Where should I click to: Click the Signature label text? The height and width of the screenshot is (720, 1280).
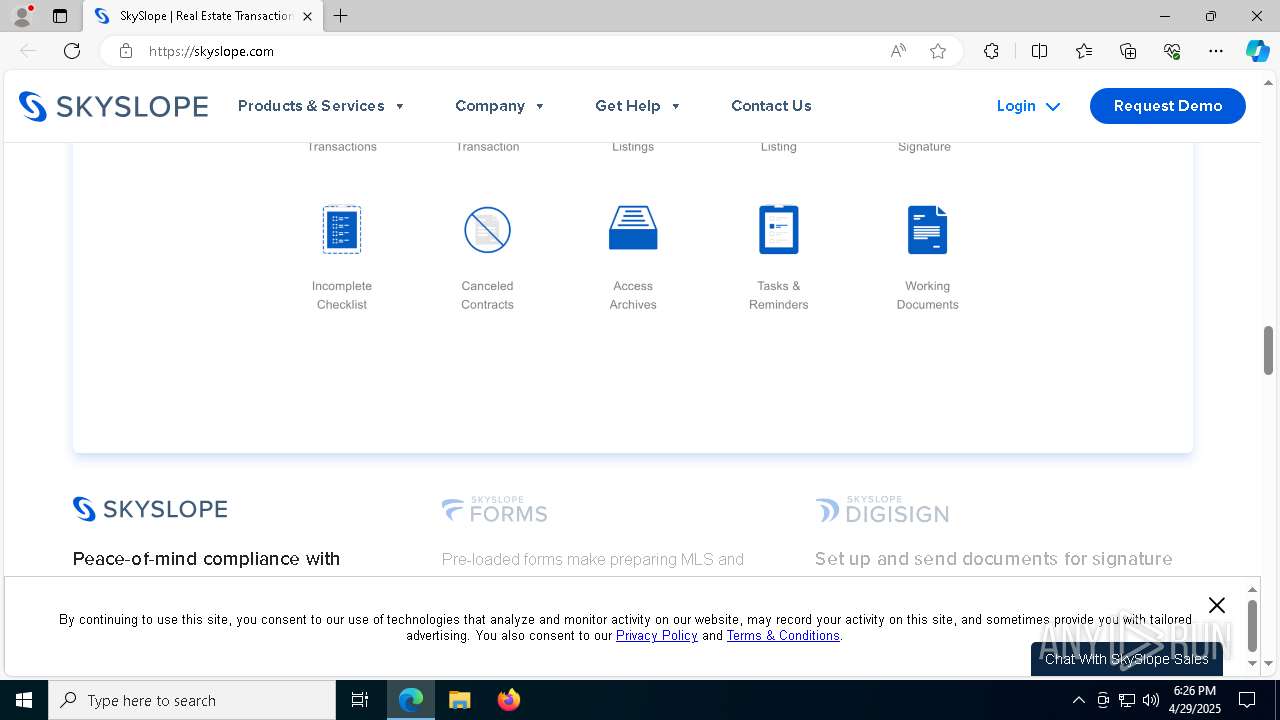pos(924,147)
